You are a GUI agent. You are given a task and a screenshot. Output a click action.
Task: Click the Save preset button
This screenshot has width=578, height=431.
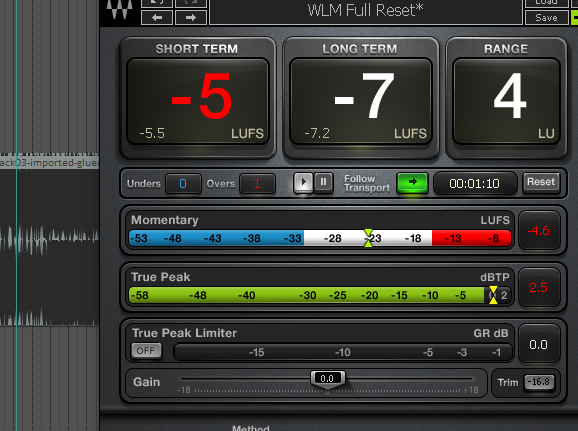pos(546,18)
